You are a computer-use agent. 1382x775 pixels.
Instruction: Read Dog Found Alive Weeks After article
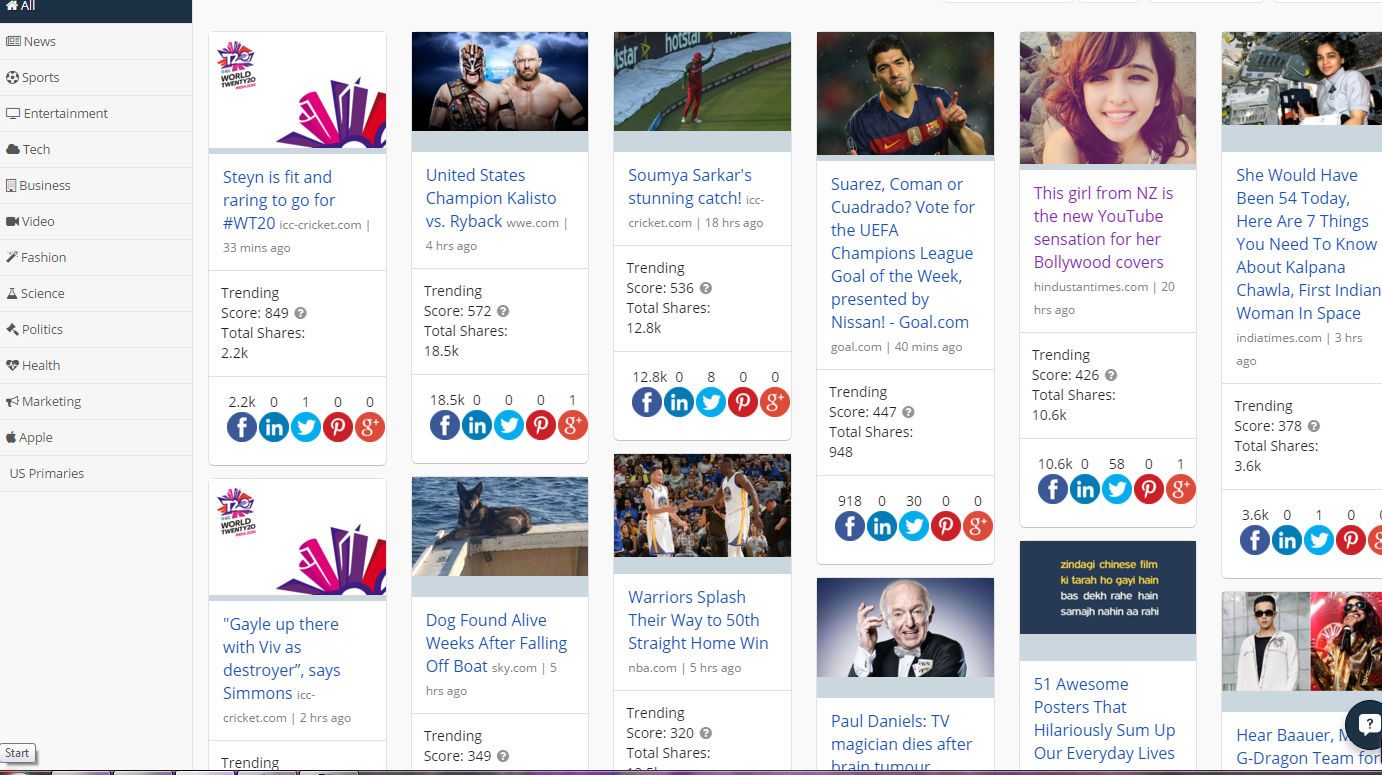tap(496, 643)
